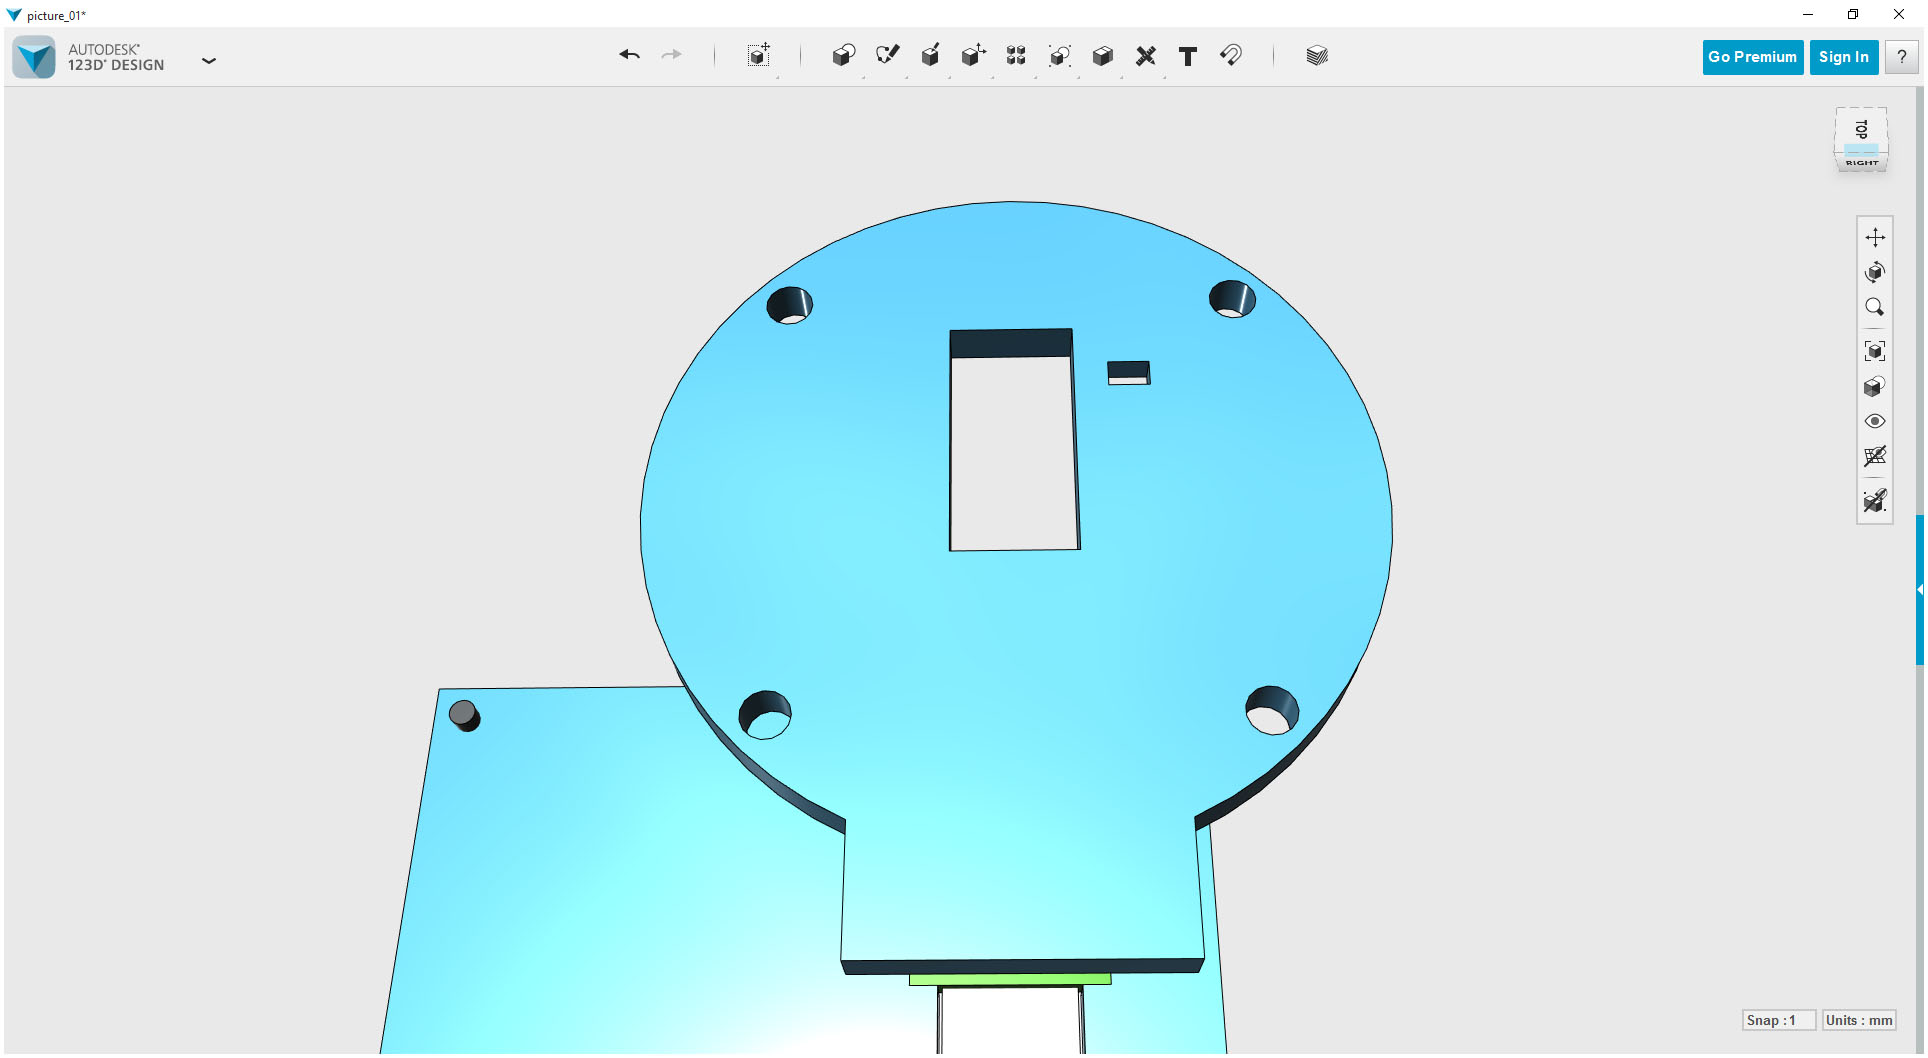This screenshot has height=1058, width=1928.
Task: Select the Text tool
Action: coord(1187,57)
